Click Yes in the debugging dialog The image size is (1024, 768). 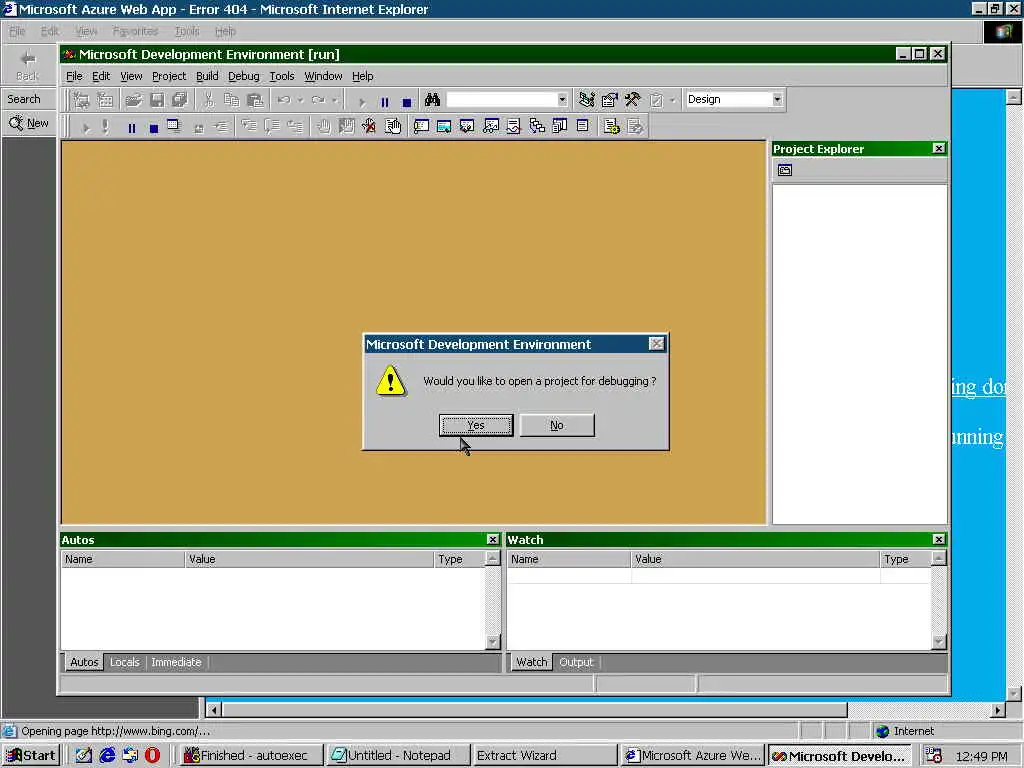(475, 425)
